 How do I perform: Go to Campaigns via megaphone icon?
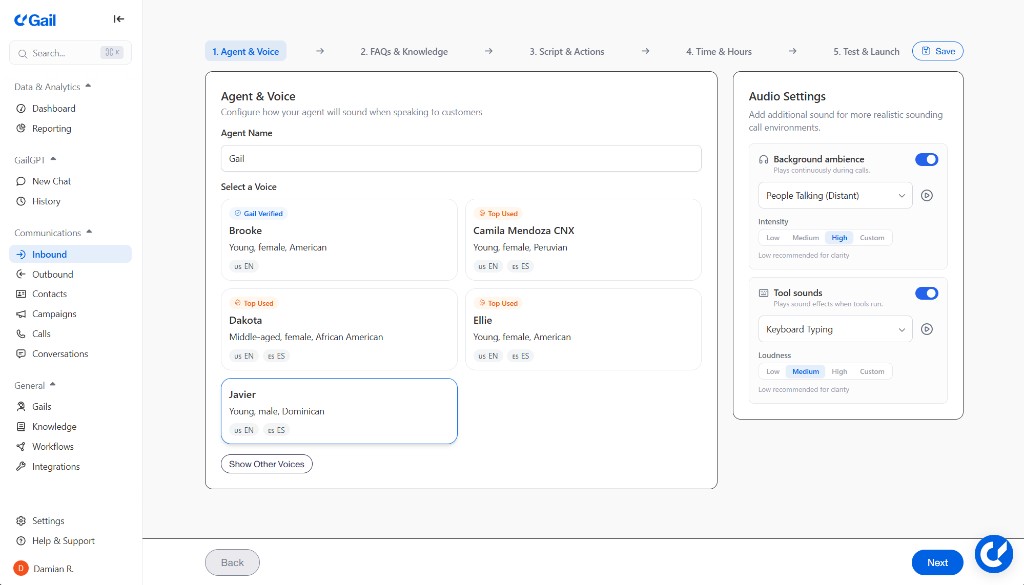coord(22,314)
